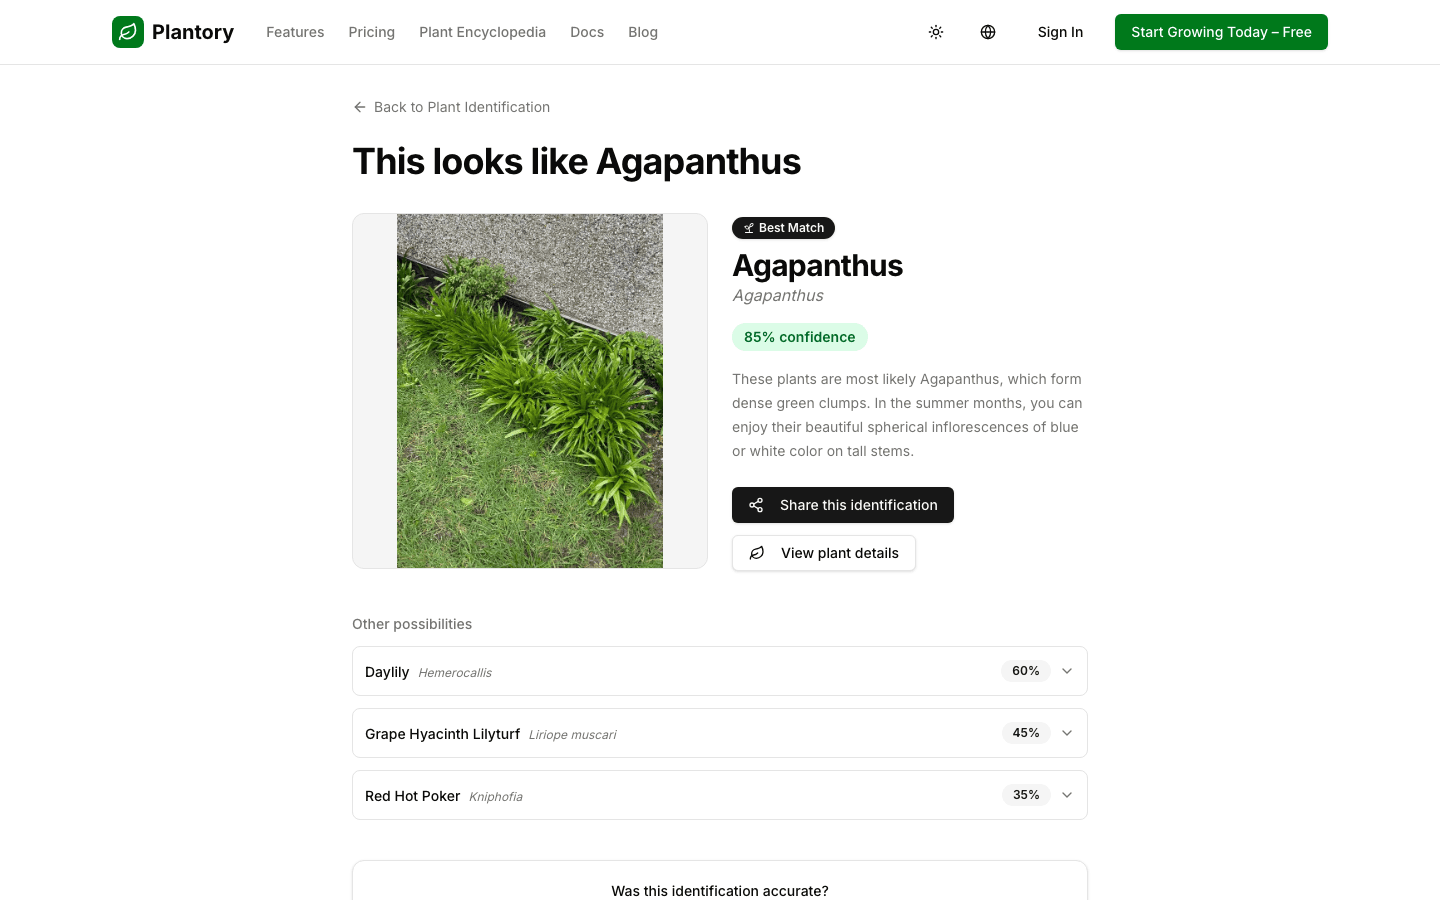1440x900 pixels.
Task: Click the back arrow icon
Action: click(360, 107)
